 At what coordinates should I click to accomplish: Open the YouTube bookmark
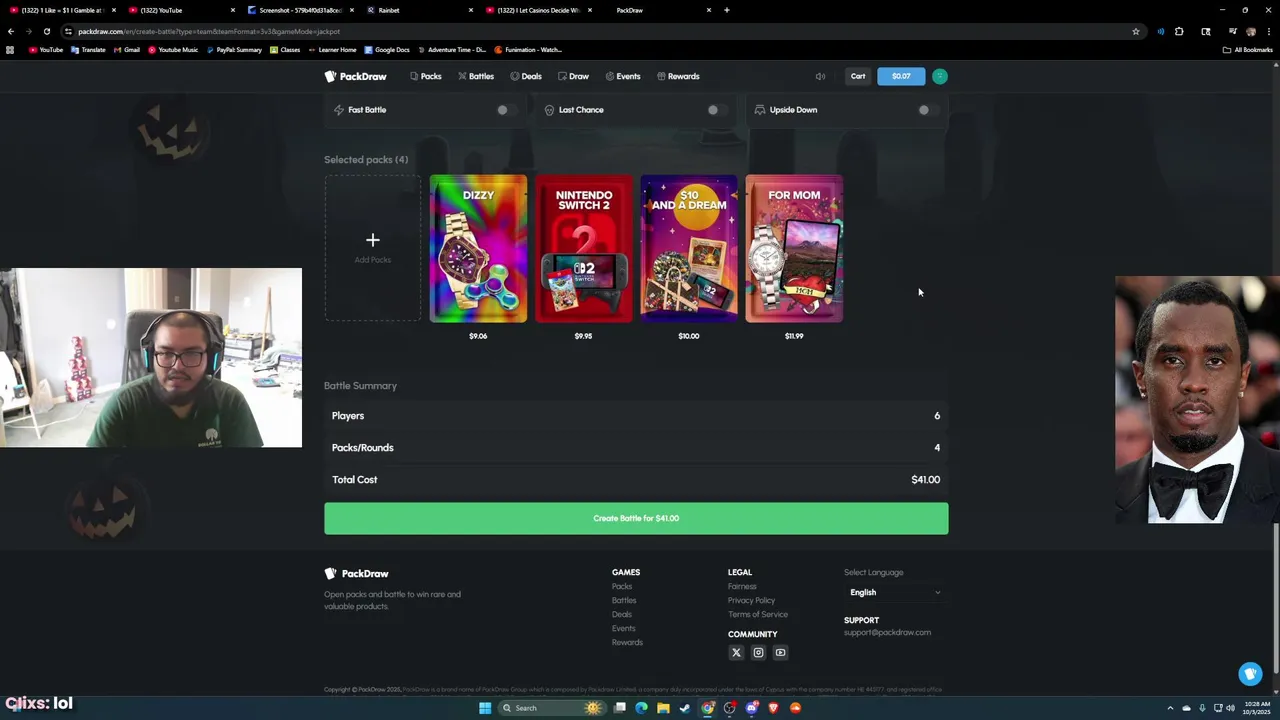pos(46,49)
